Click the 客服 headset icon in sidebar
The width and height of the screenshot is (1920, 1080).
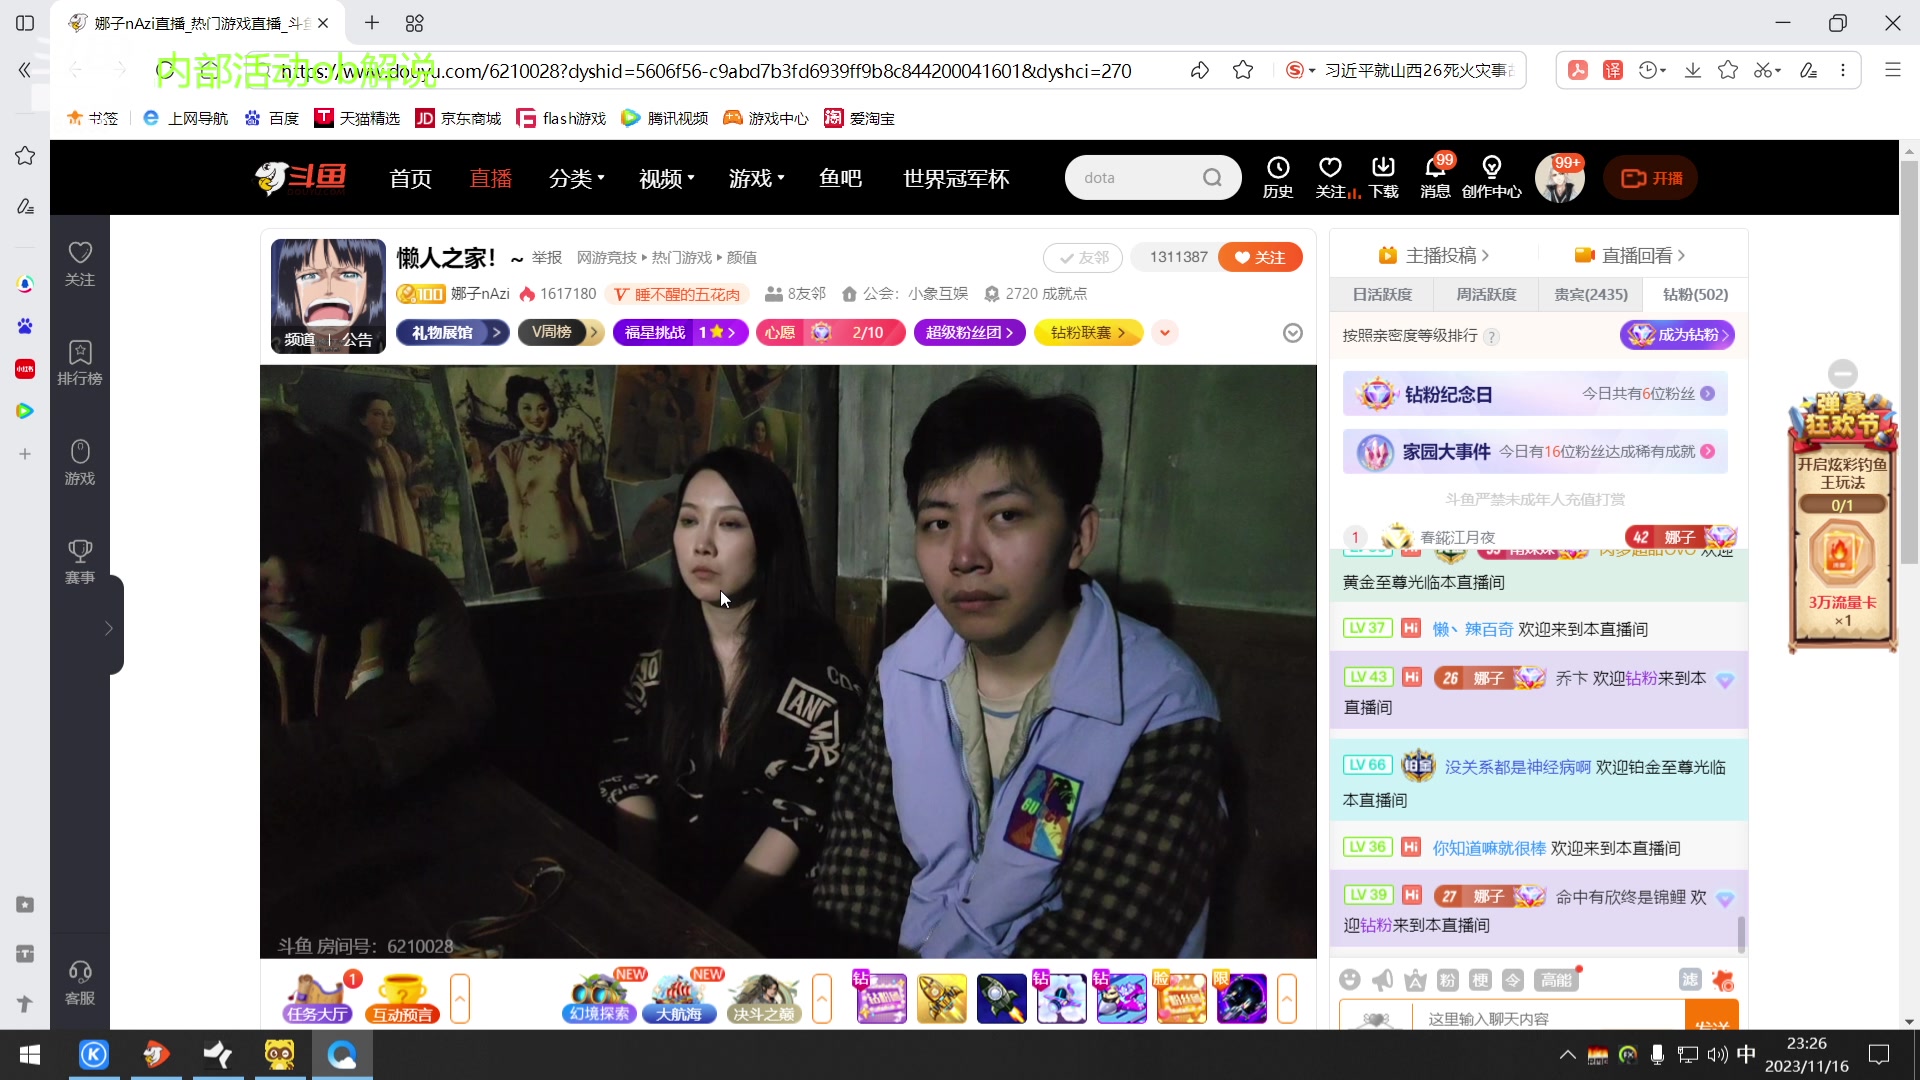tap(79, 978)
